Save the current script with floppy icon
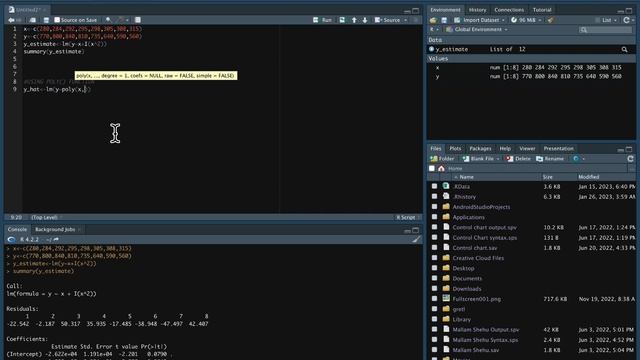640x360 pixels. 46,20
